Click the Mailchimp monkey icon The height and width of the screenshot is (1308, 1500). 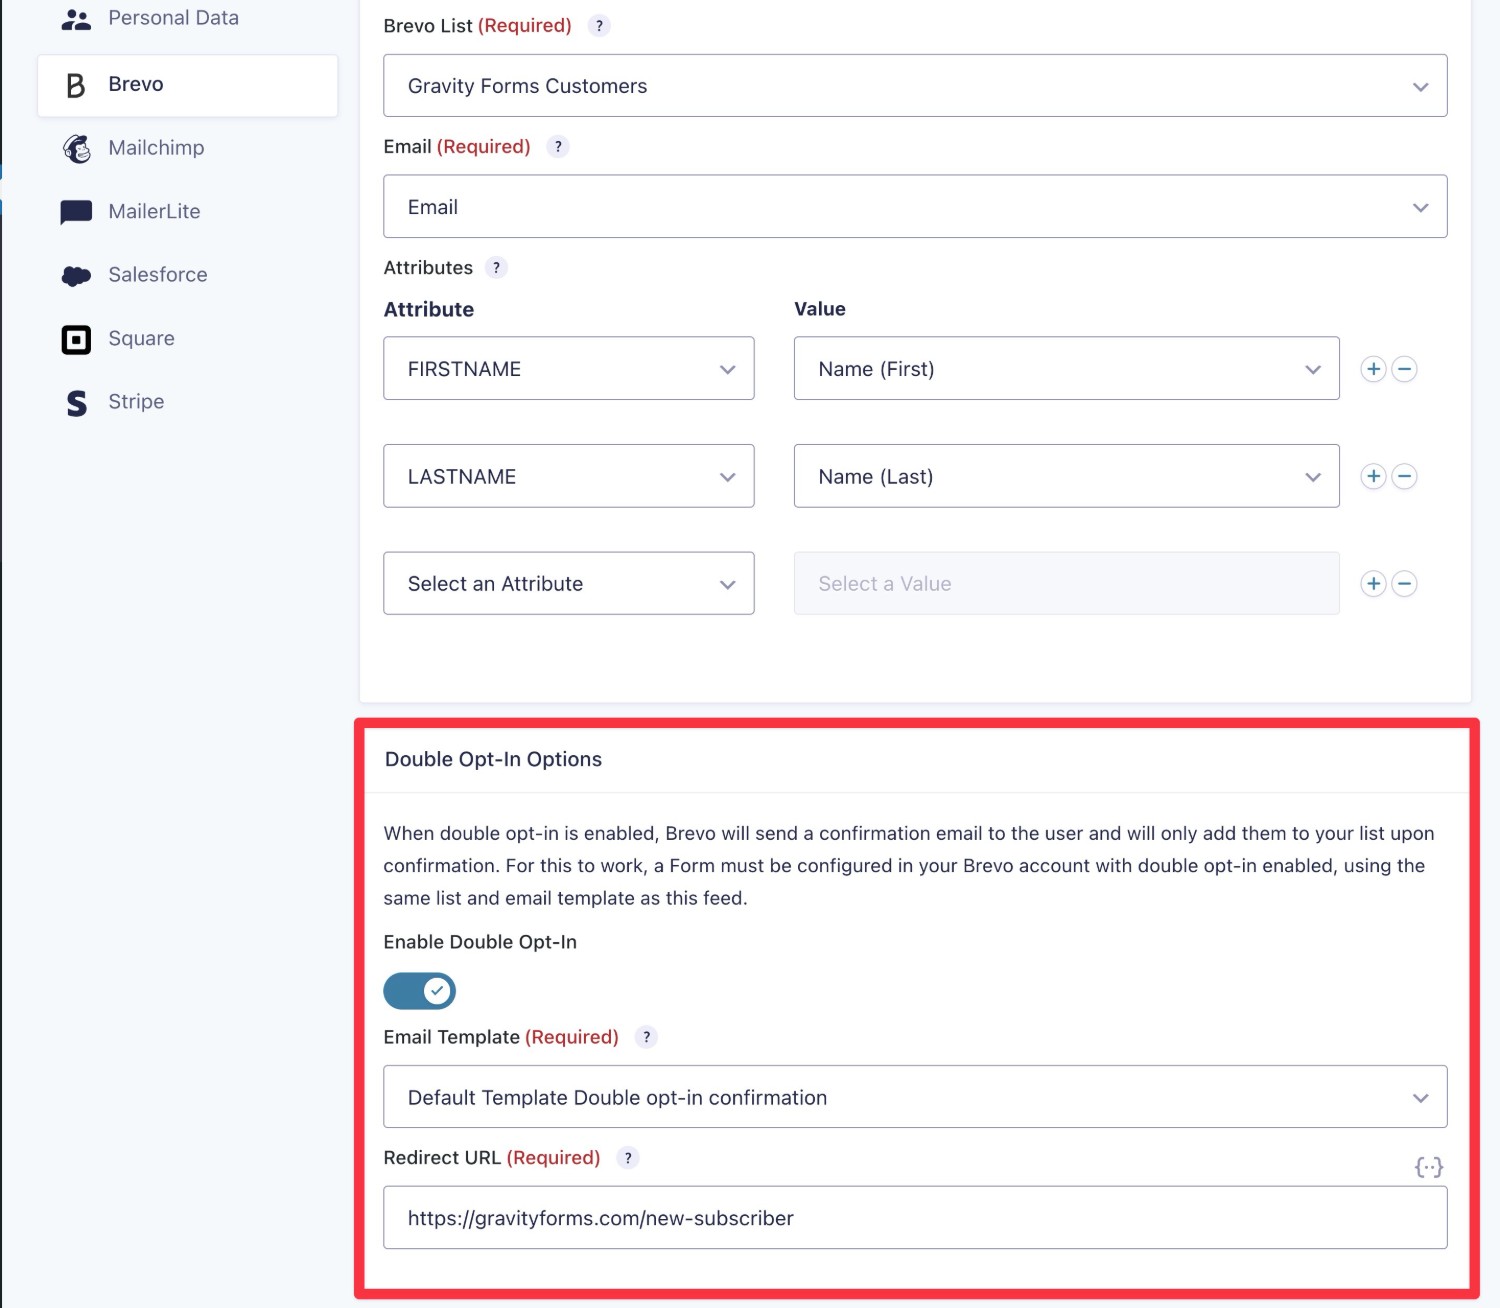coord(76,148)
